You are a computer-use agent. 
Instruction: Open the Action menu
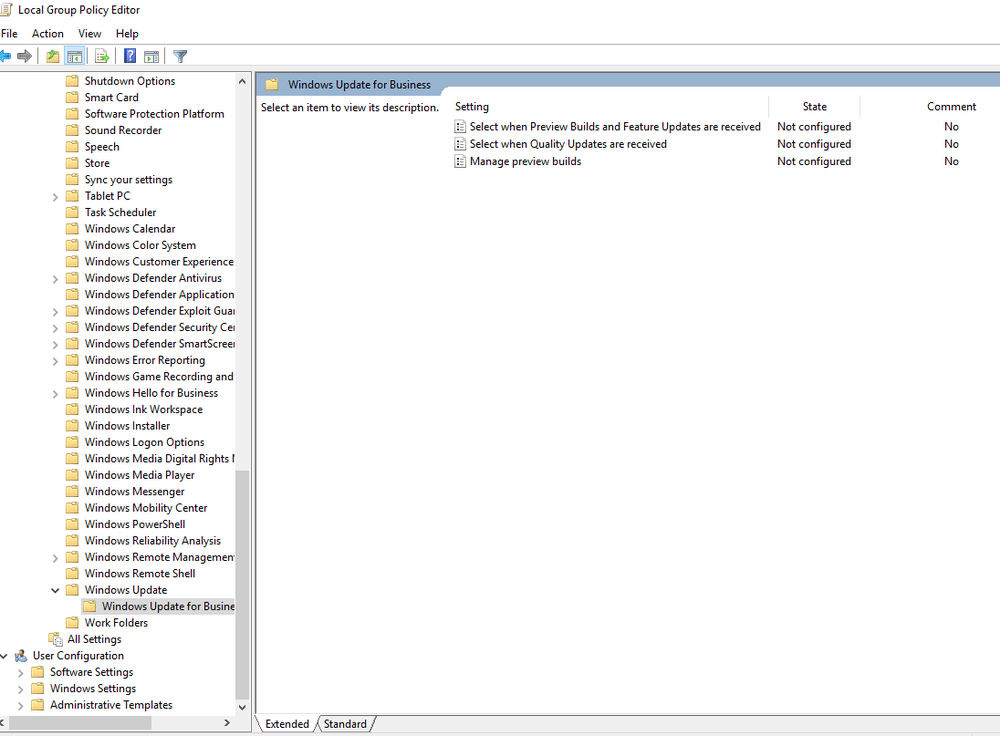tap(48, 33)
